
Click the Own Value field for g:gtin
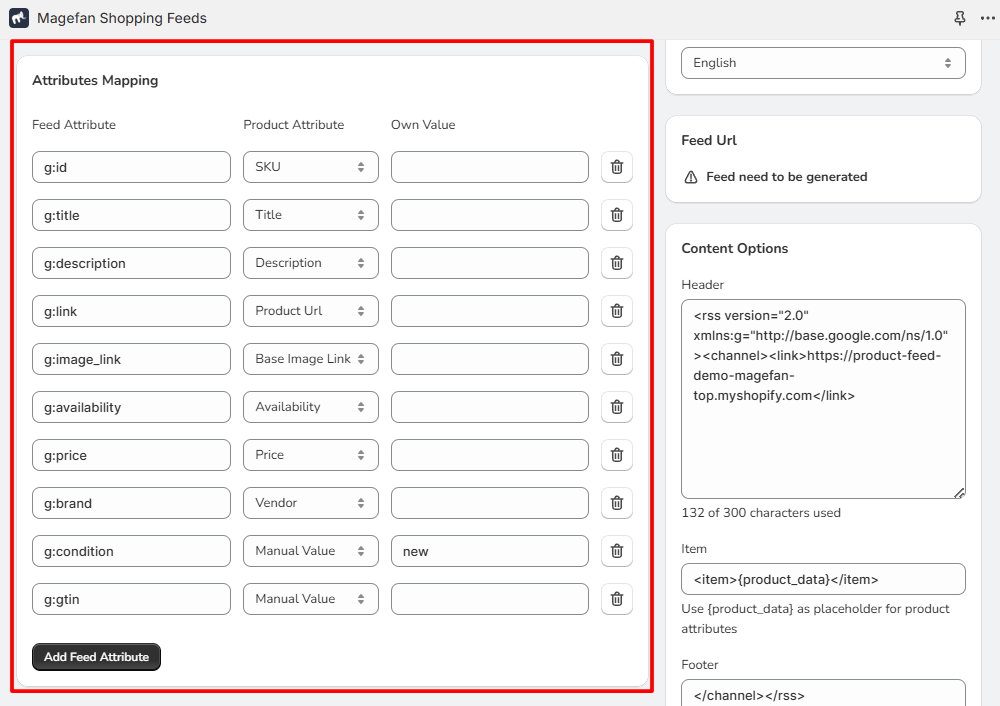pos(490,599)
